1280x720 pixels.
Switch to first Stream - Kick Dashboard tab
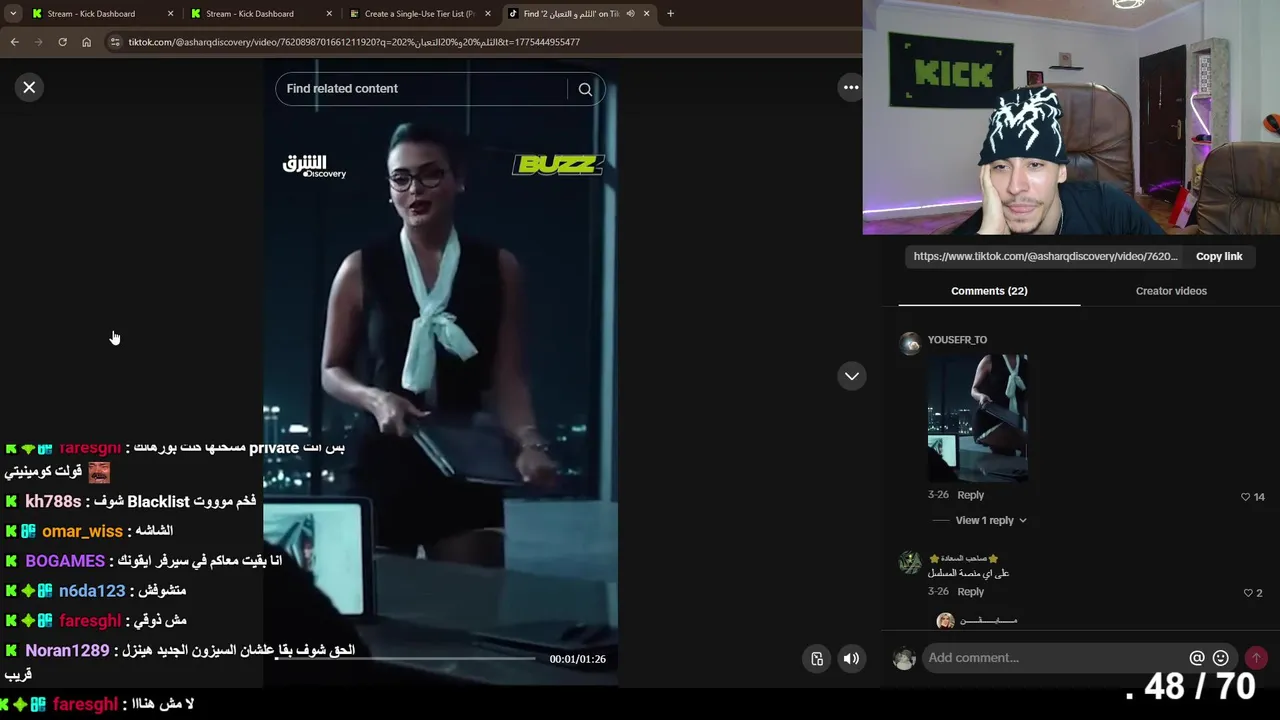click(x=91, y=14)
